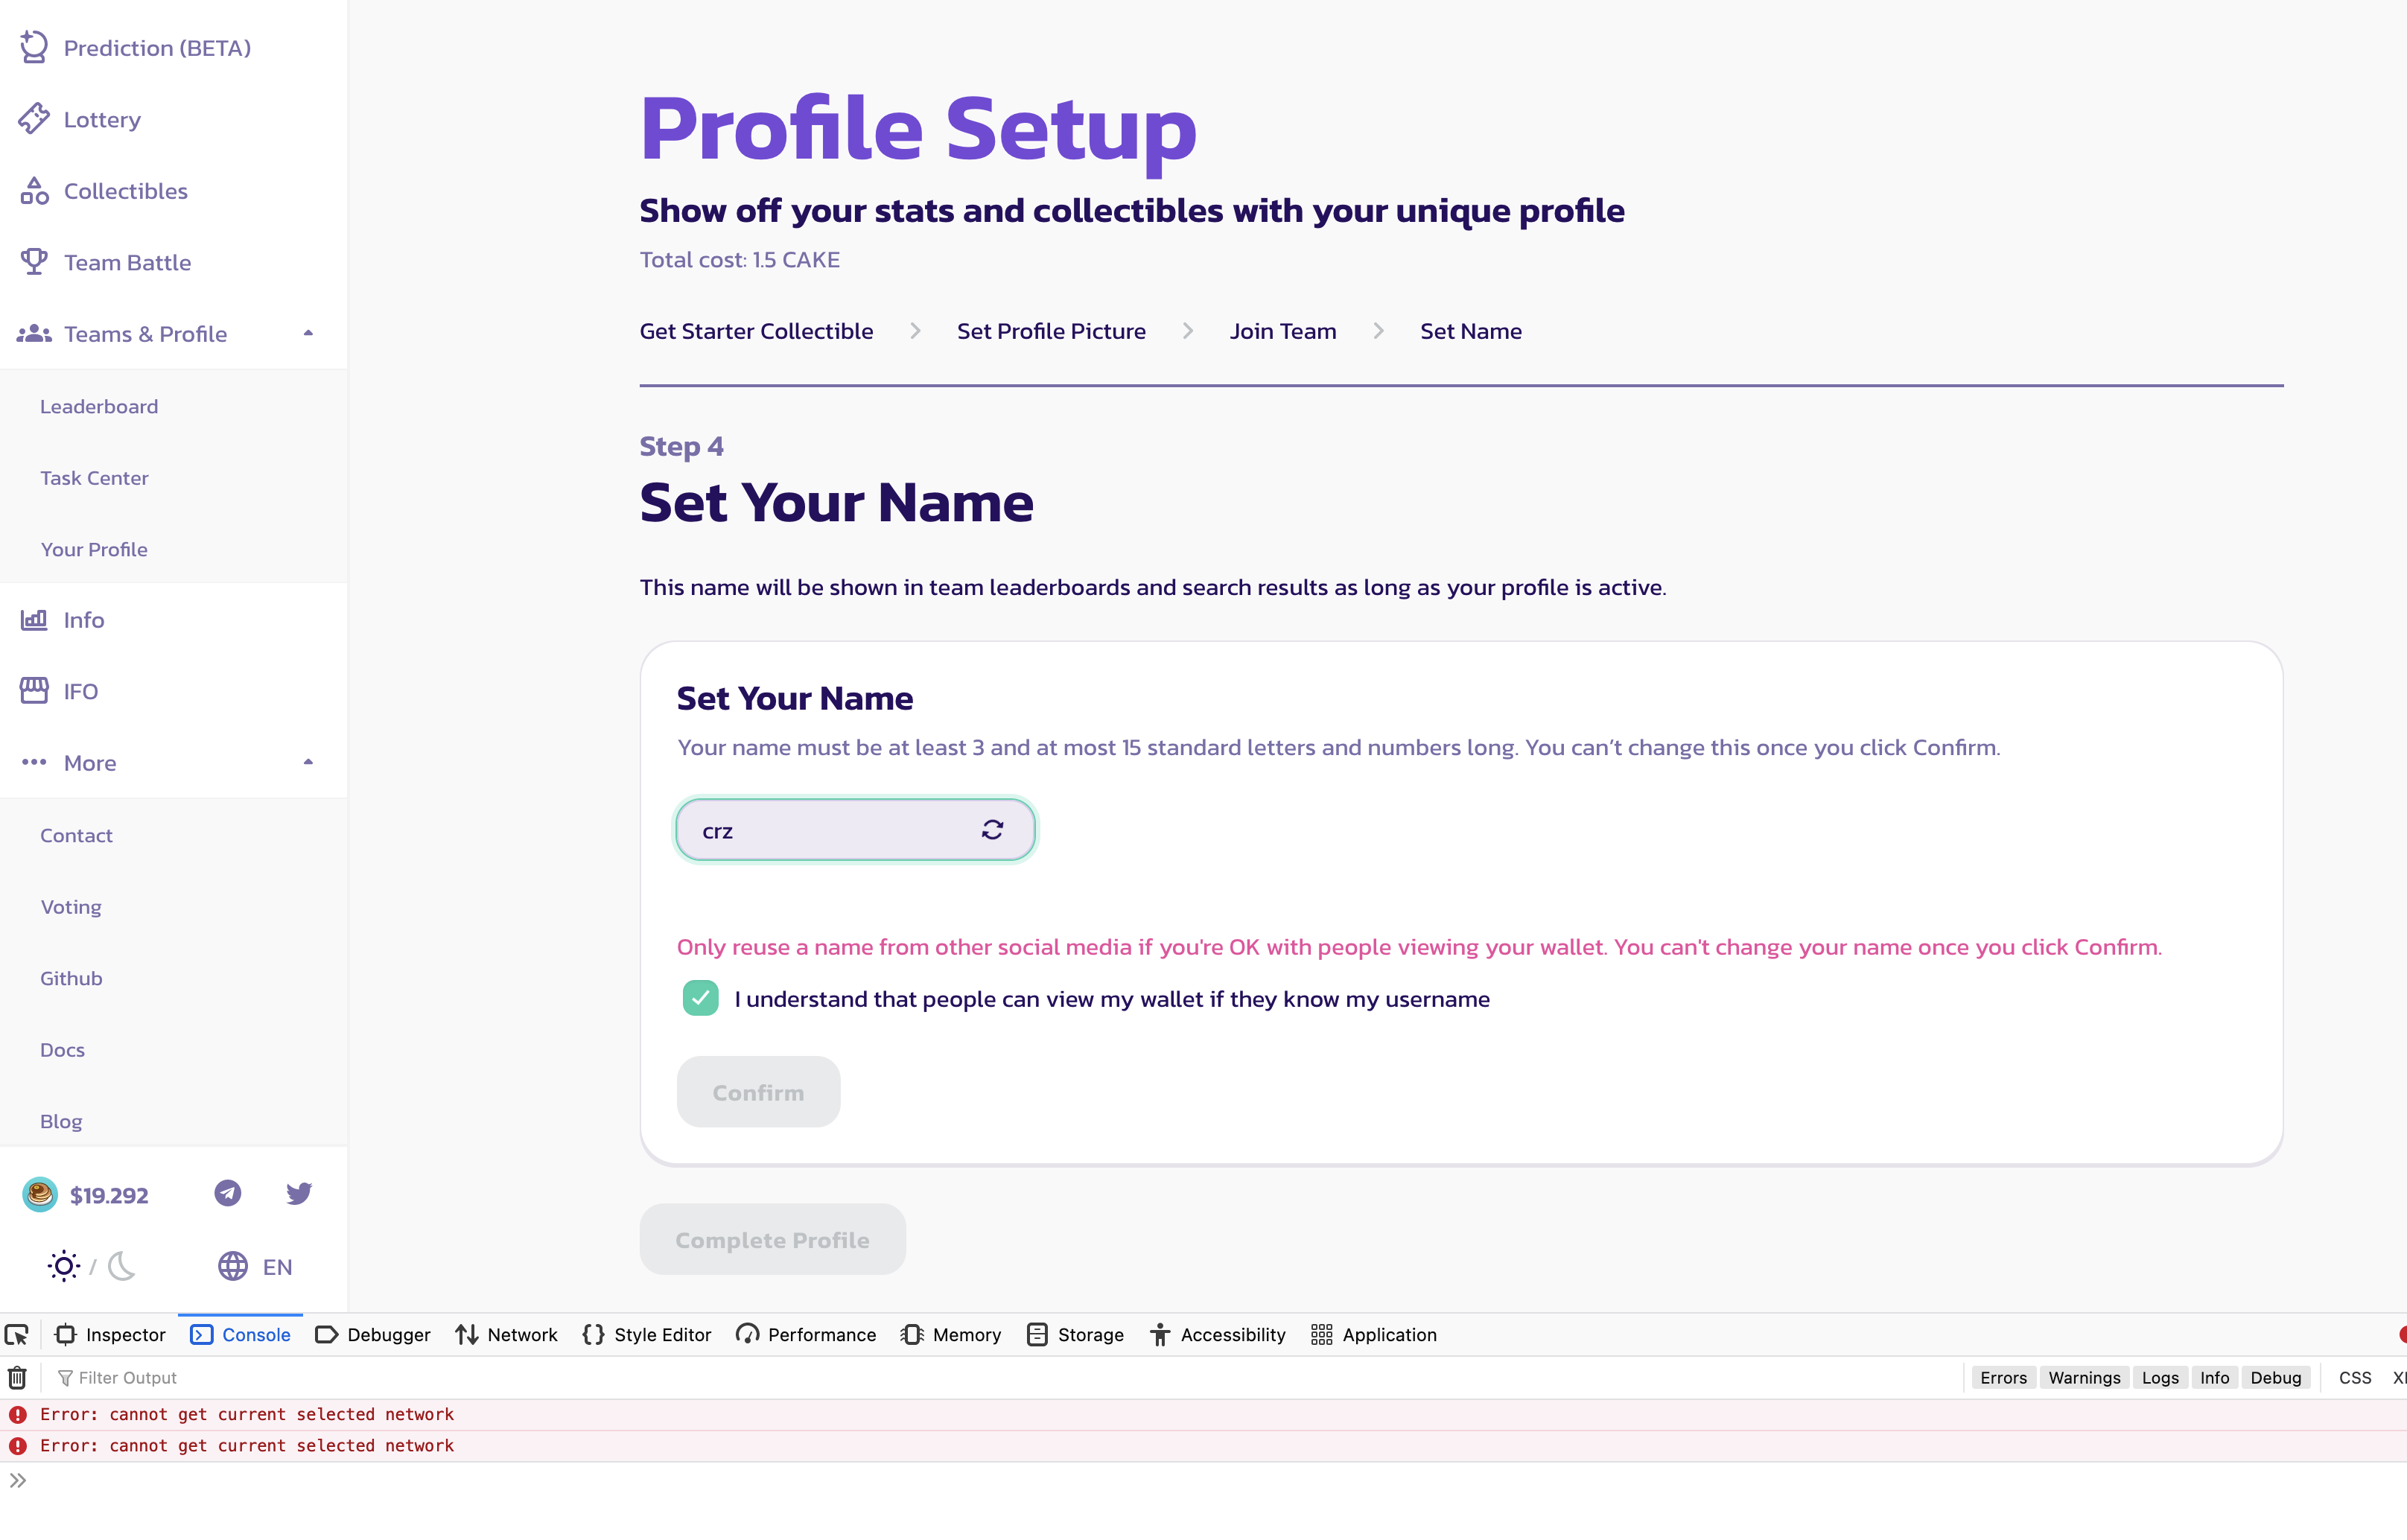This screenshot has width=2407, height=1540.
Task: Open the Twitter icon
Action: tap(298, 1193)
